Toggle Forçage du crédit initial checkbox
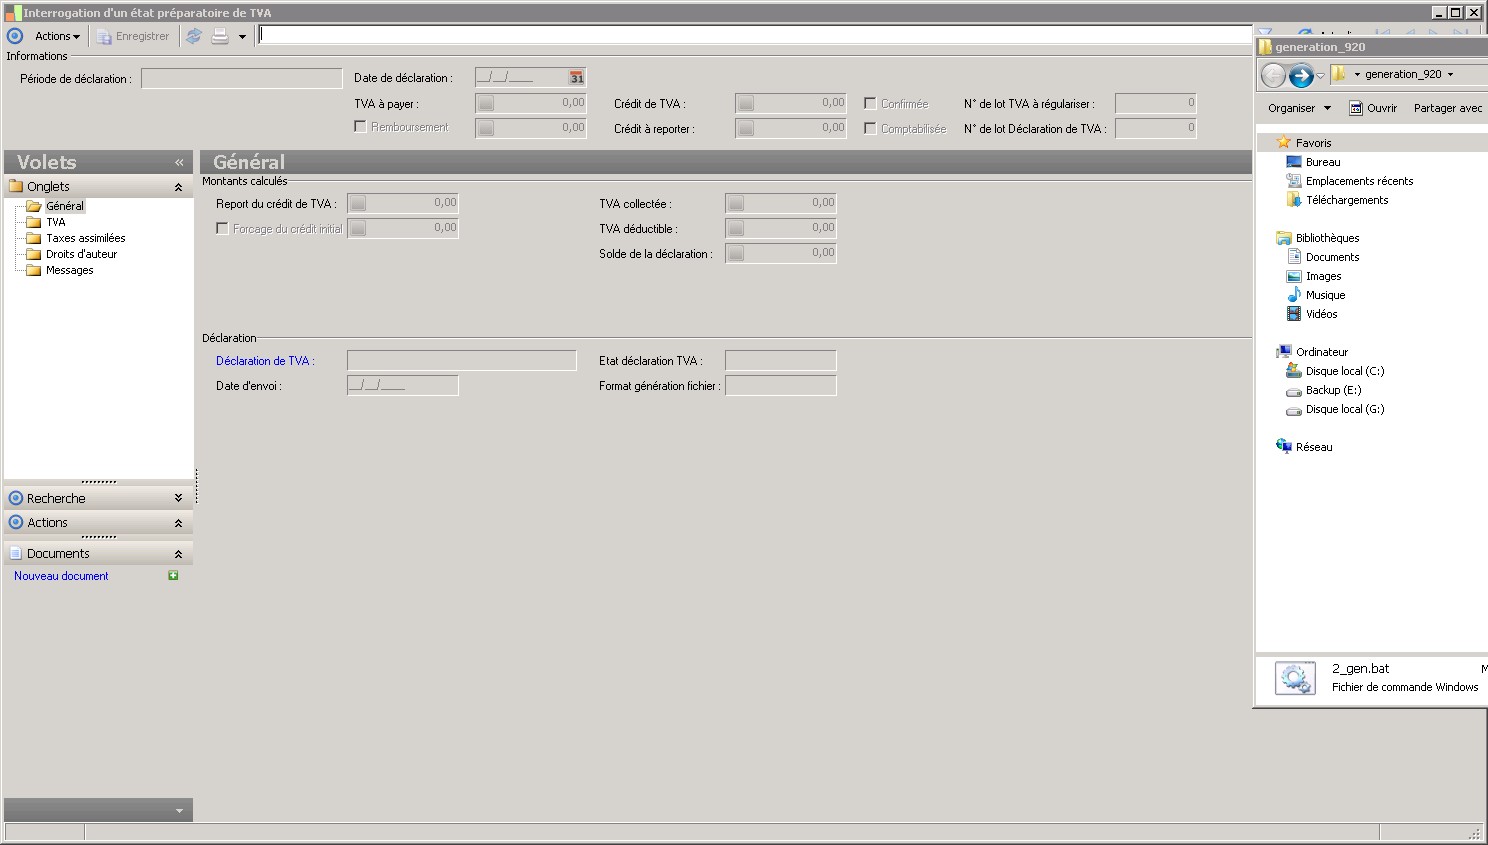The image size is (1488, 845). (x=222, y=228)
